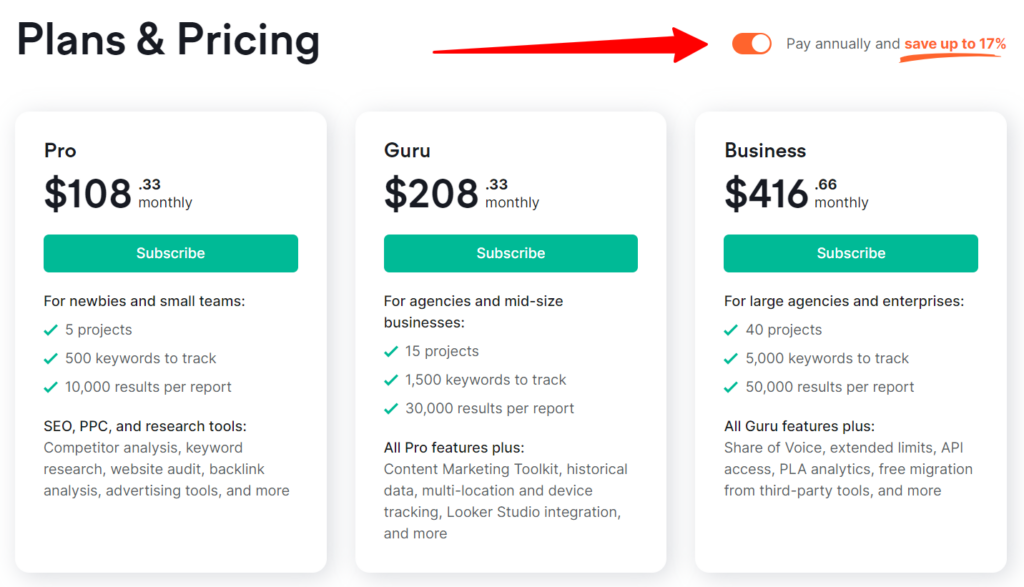This screenshot has width=1024, height=587.
Task: Click the checkmark beside 40 projects
Action: (x=732, y=329)
